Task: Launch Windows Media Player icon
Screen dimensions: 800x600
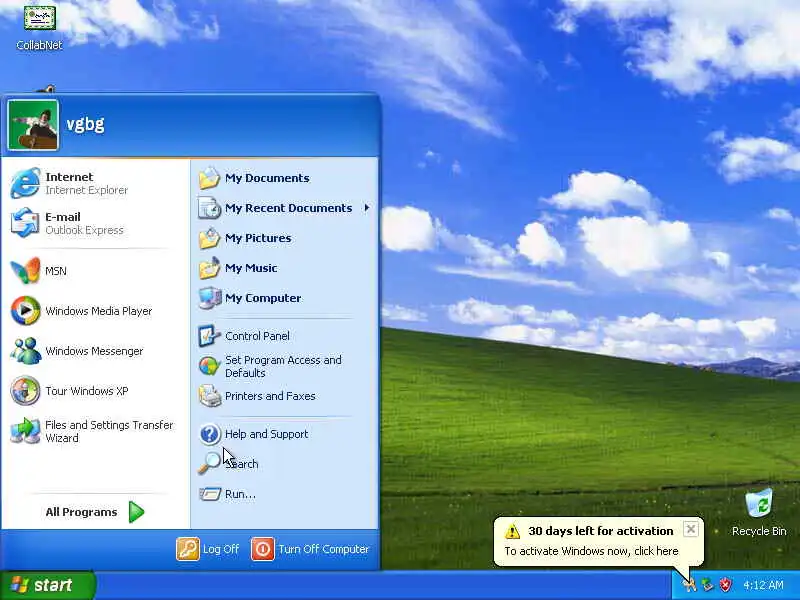Action: 25,311
